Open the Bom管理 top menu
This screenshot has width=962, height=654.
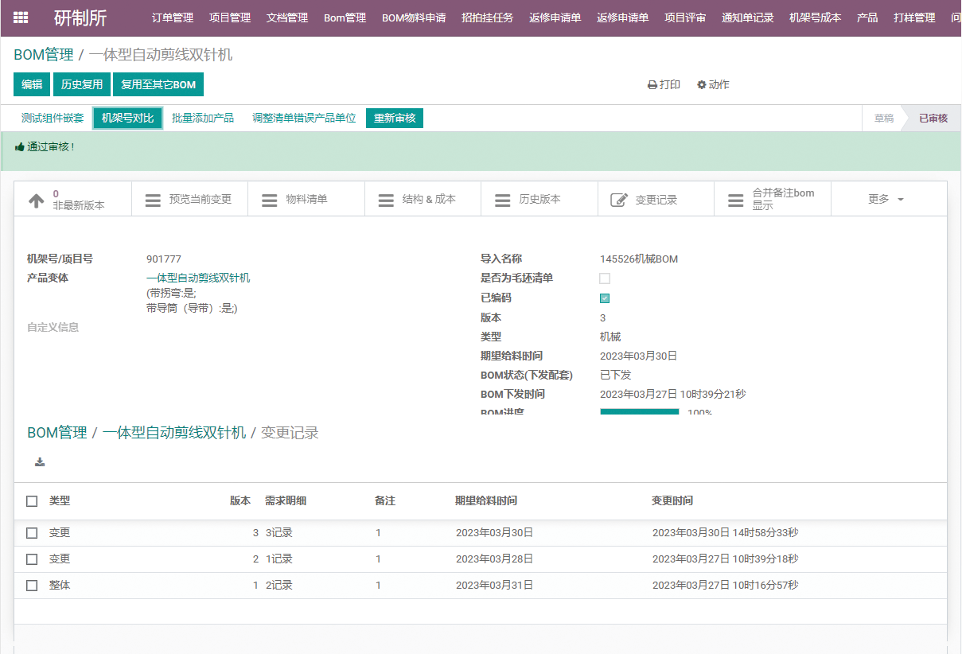[344, 18]
